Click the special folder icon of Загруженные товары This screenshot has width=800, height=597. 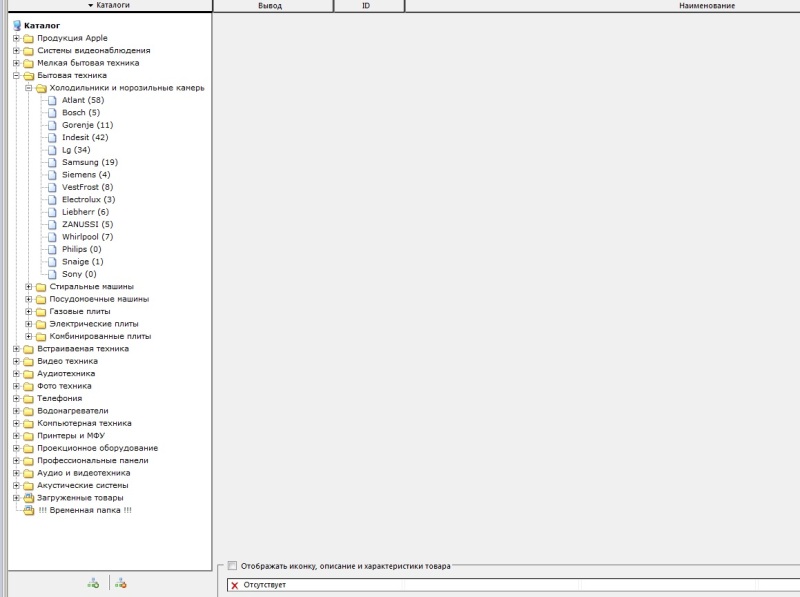(29, 498)
